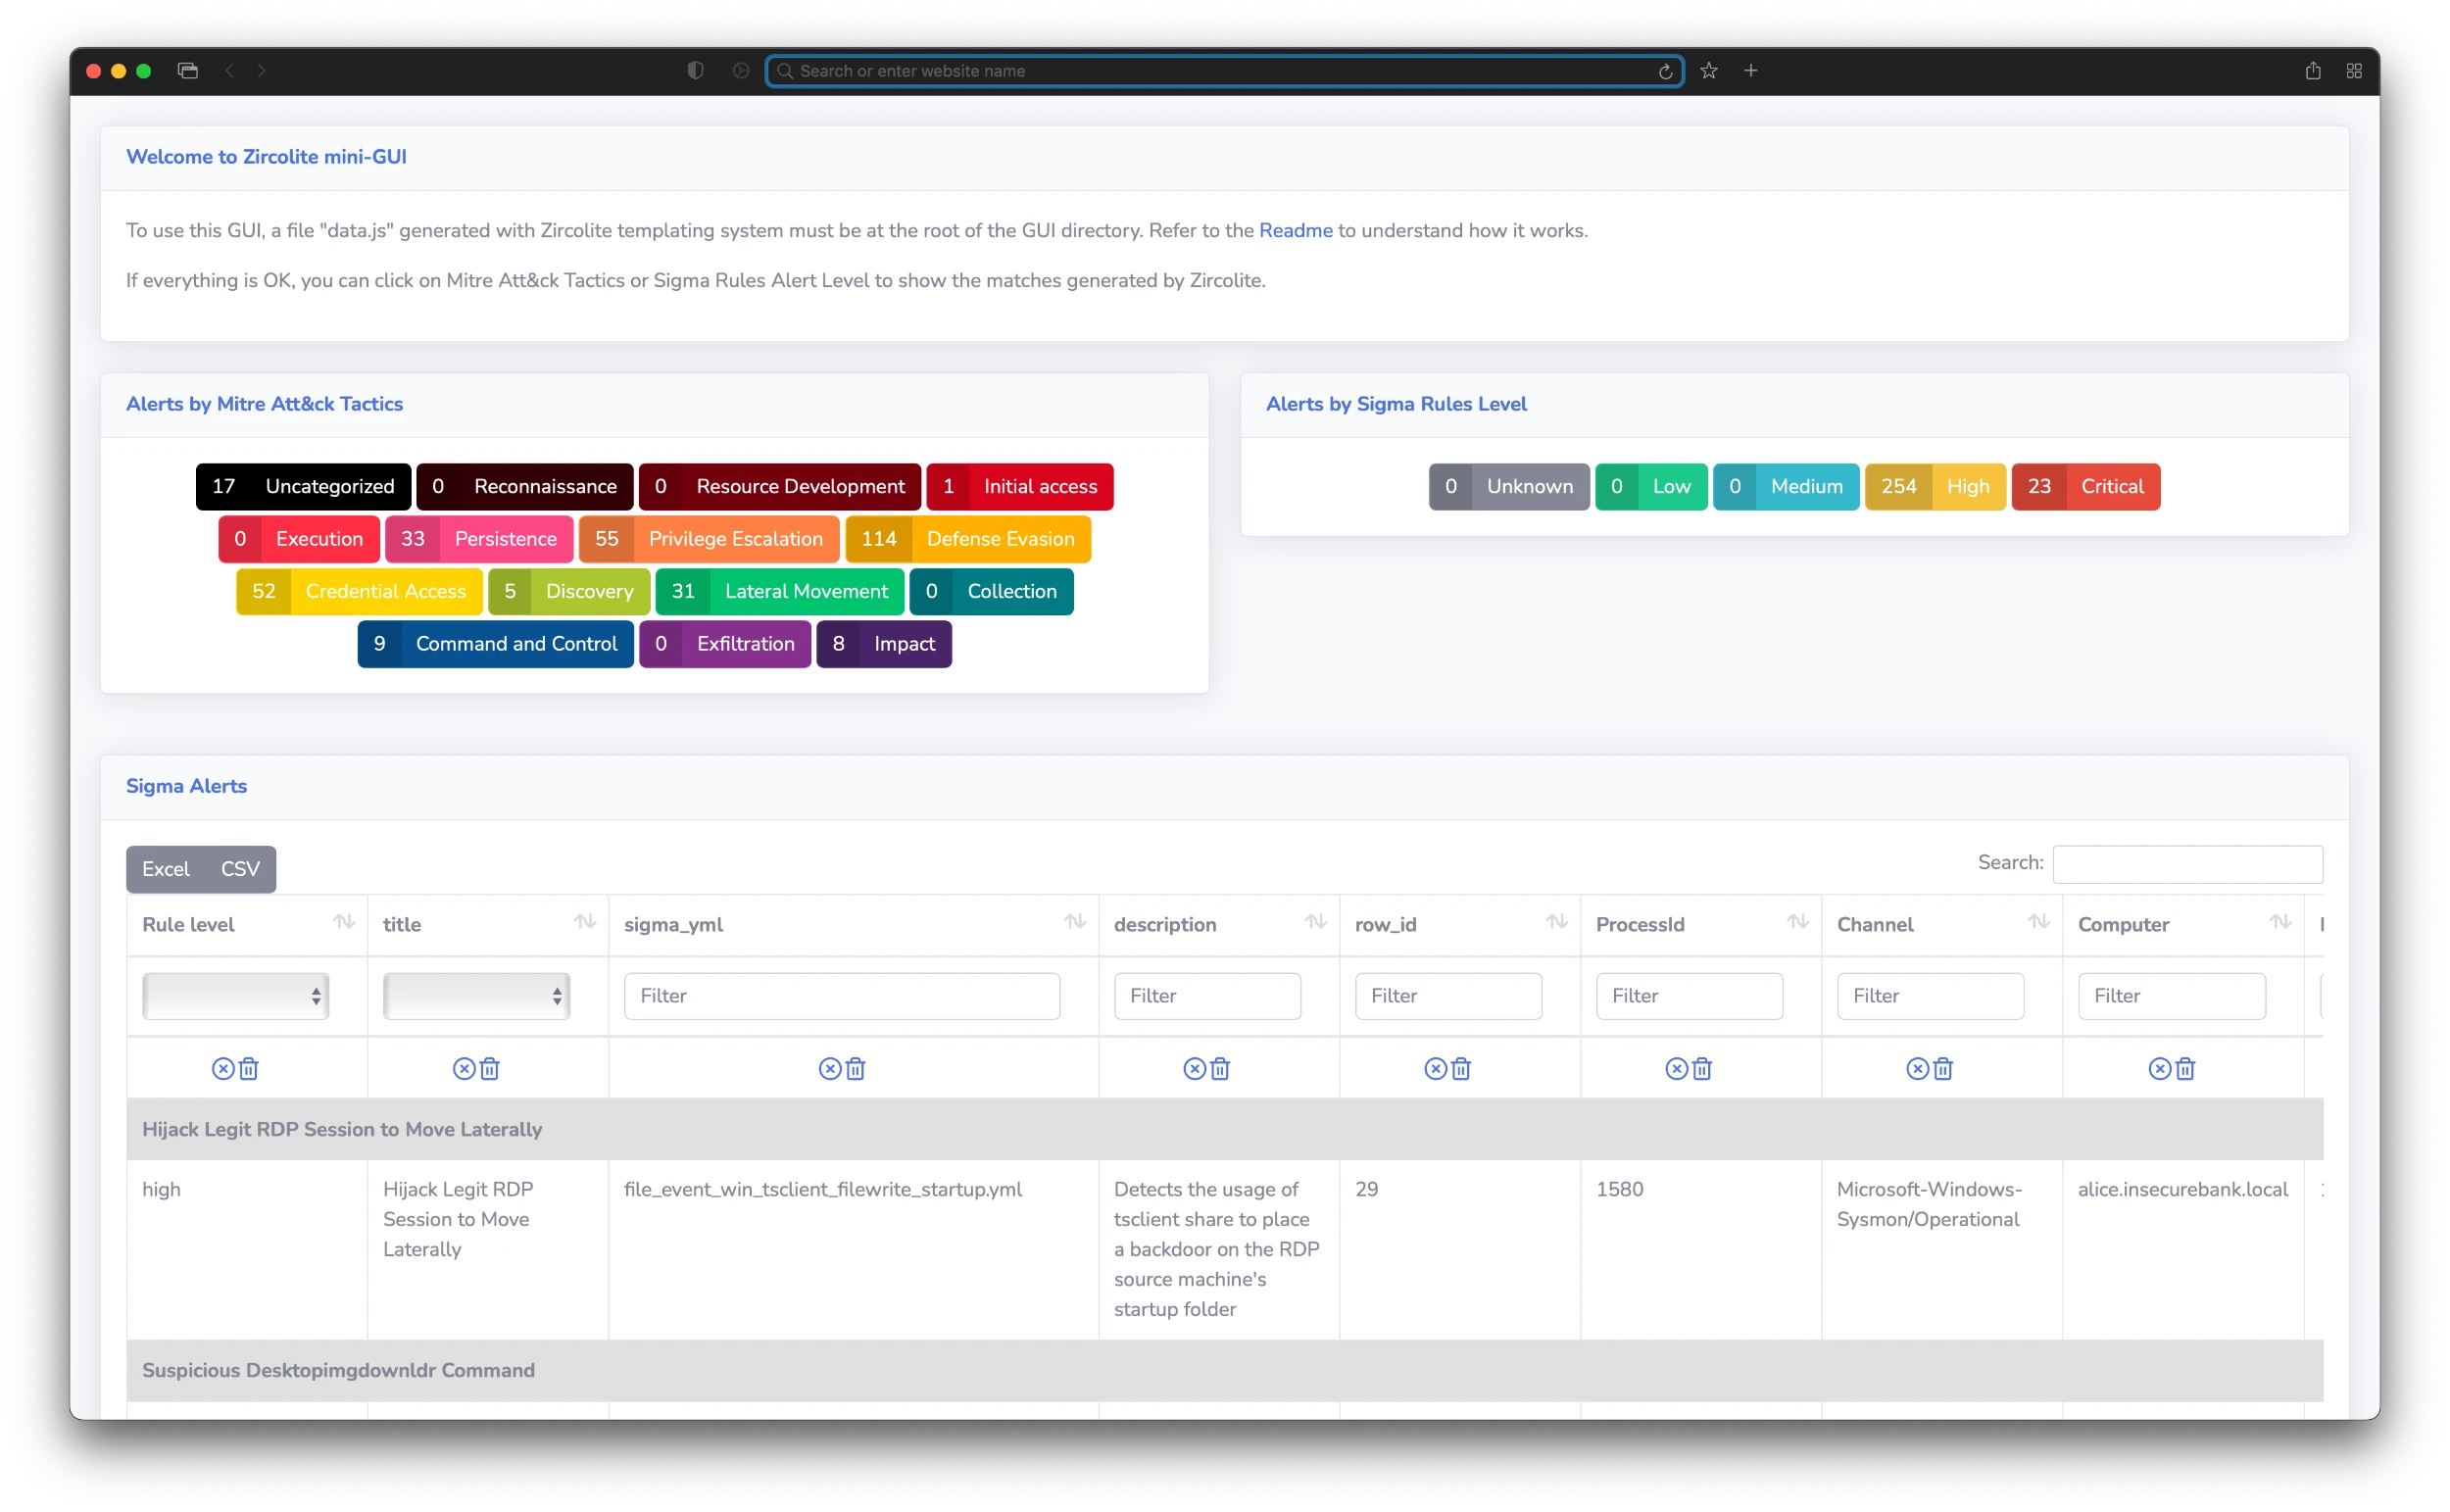
Task: Sort by Channel column arrows
Action: point(2038,923)
